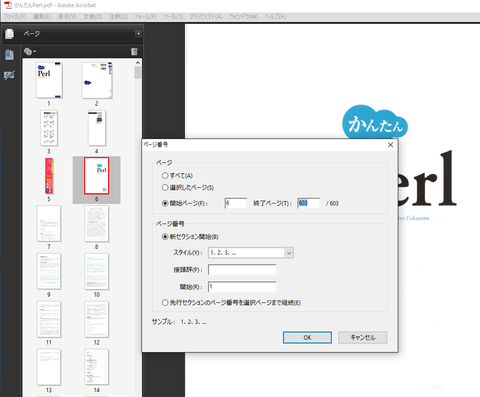Open the ウィンドウ(W) menu
The height and width of the screenshot is (397, 480).
click(x=244, y=16)
